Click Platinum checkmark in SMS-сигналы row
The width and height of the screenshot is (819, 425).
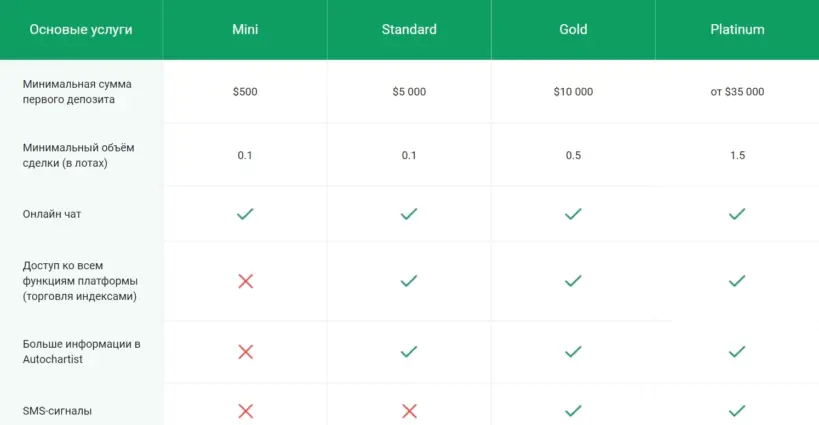pyautogui.click(x=737, y=411)
